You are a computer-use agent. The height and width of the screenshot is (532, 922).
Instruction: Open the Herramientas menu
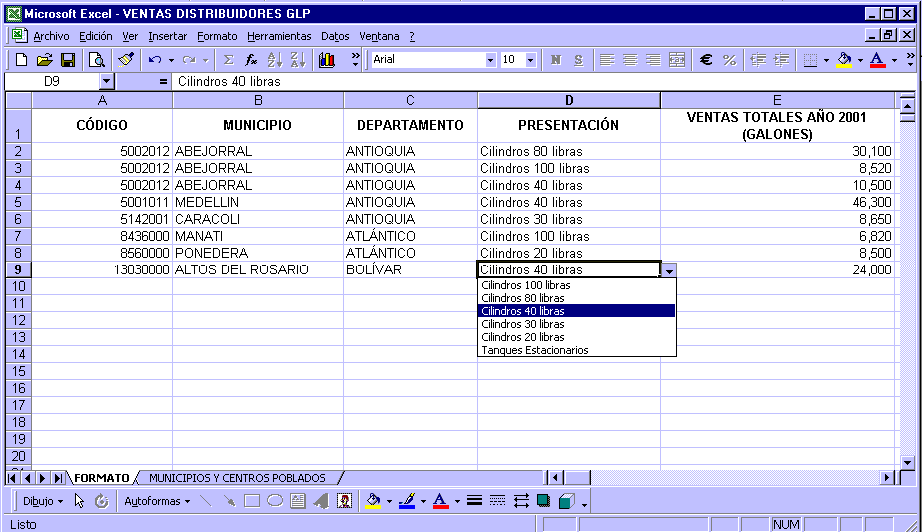tap(279, 36)
